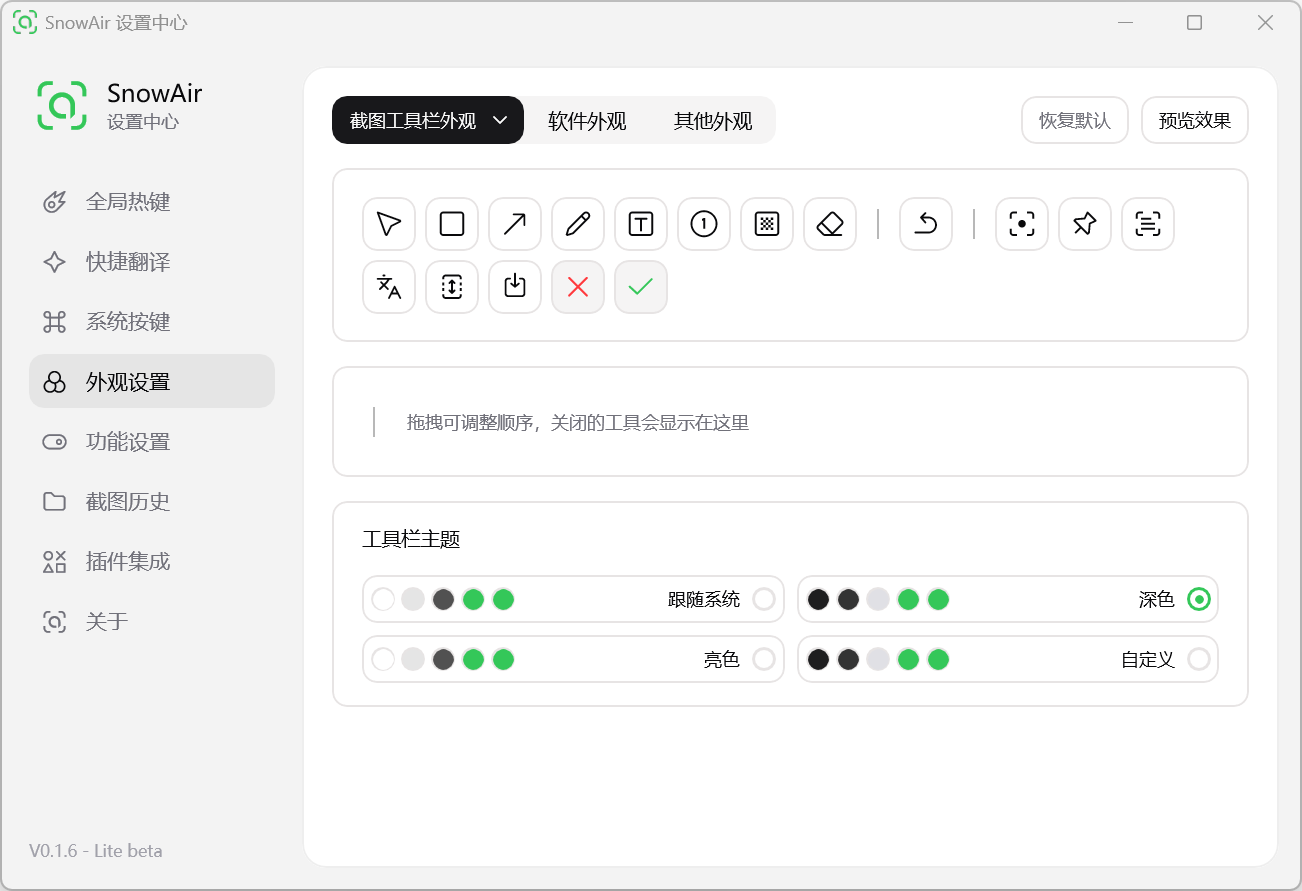Click the pin screenshot icon
This screenshot has width=1302, height=891.
[x=1085, y=224]
